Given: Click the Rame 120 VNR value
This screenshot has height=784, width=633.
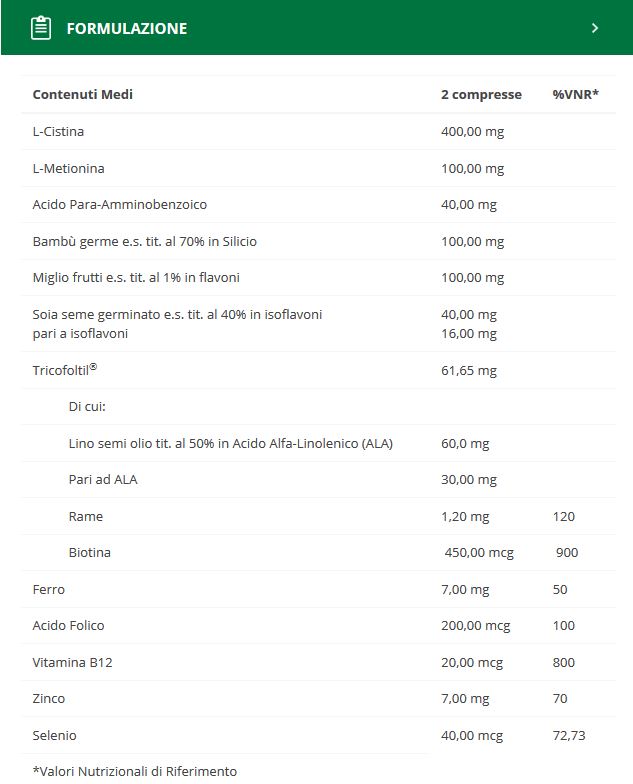Looking at the screenshot, I should [x=564, y=516].
